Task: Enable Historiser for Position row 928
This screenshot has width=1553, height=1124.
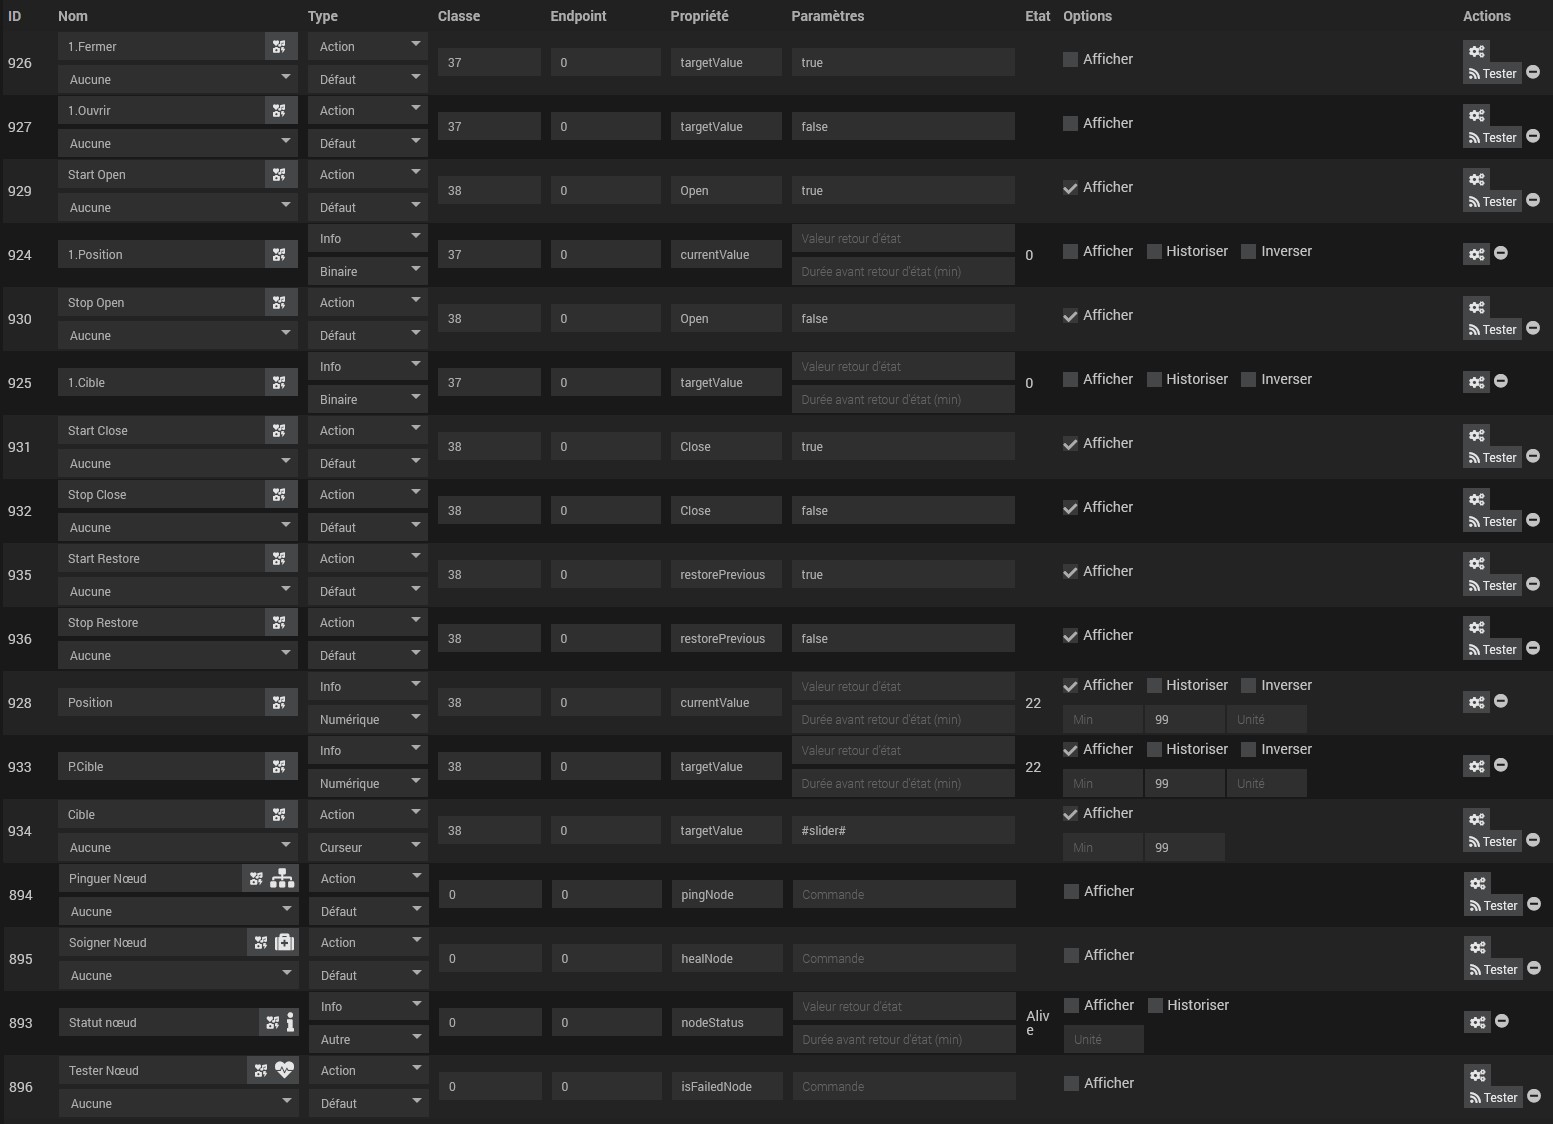Action: (x=1154, y=685)
